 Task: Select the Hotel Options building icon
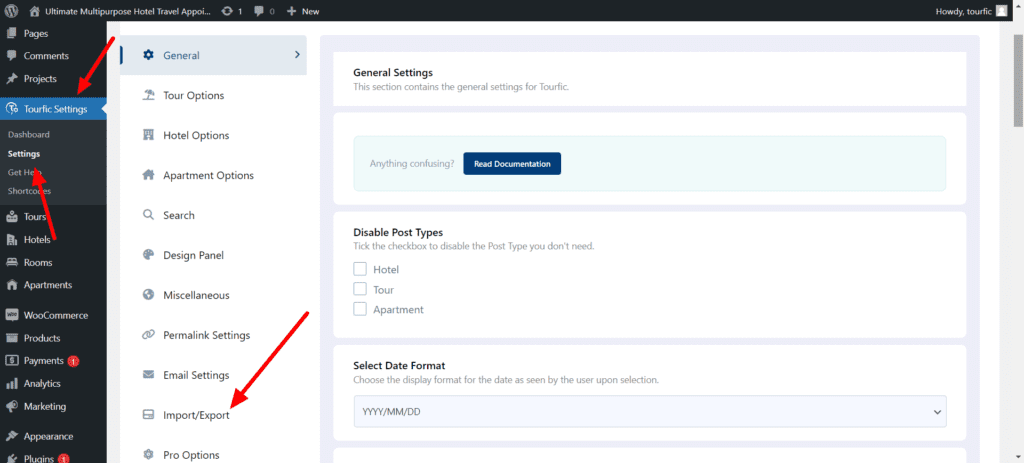pos(148,135)
